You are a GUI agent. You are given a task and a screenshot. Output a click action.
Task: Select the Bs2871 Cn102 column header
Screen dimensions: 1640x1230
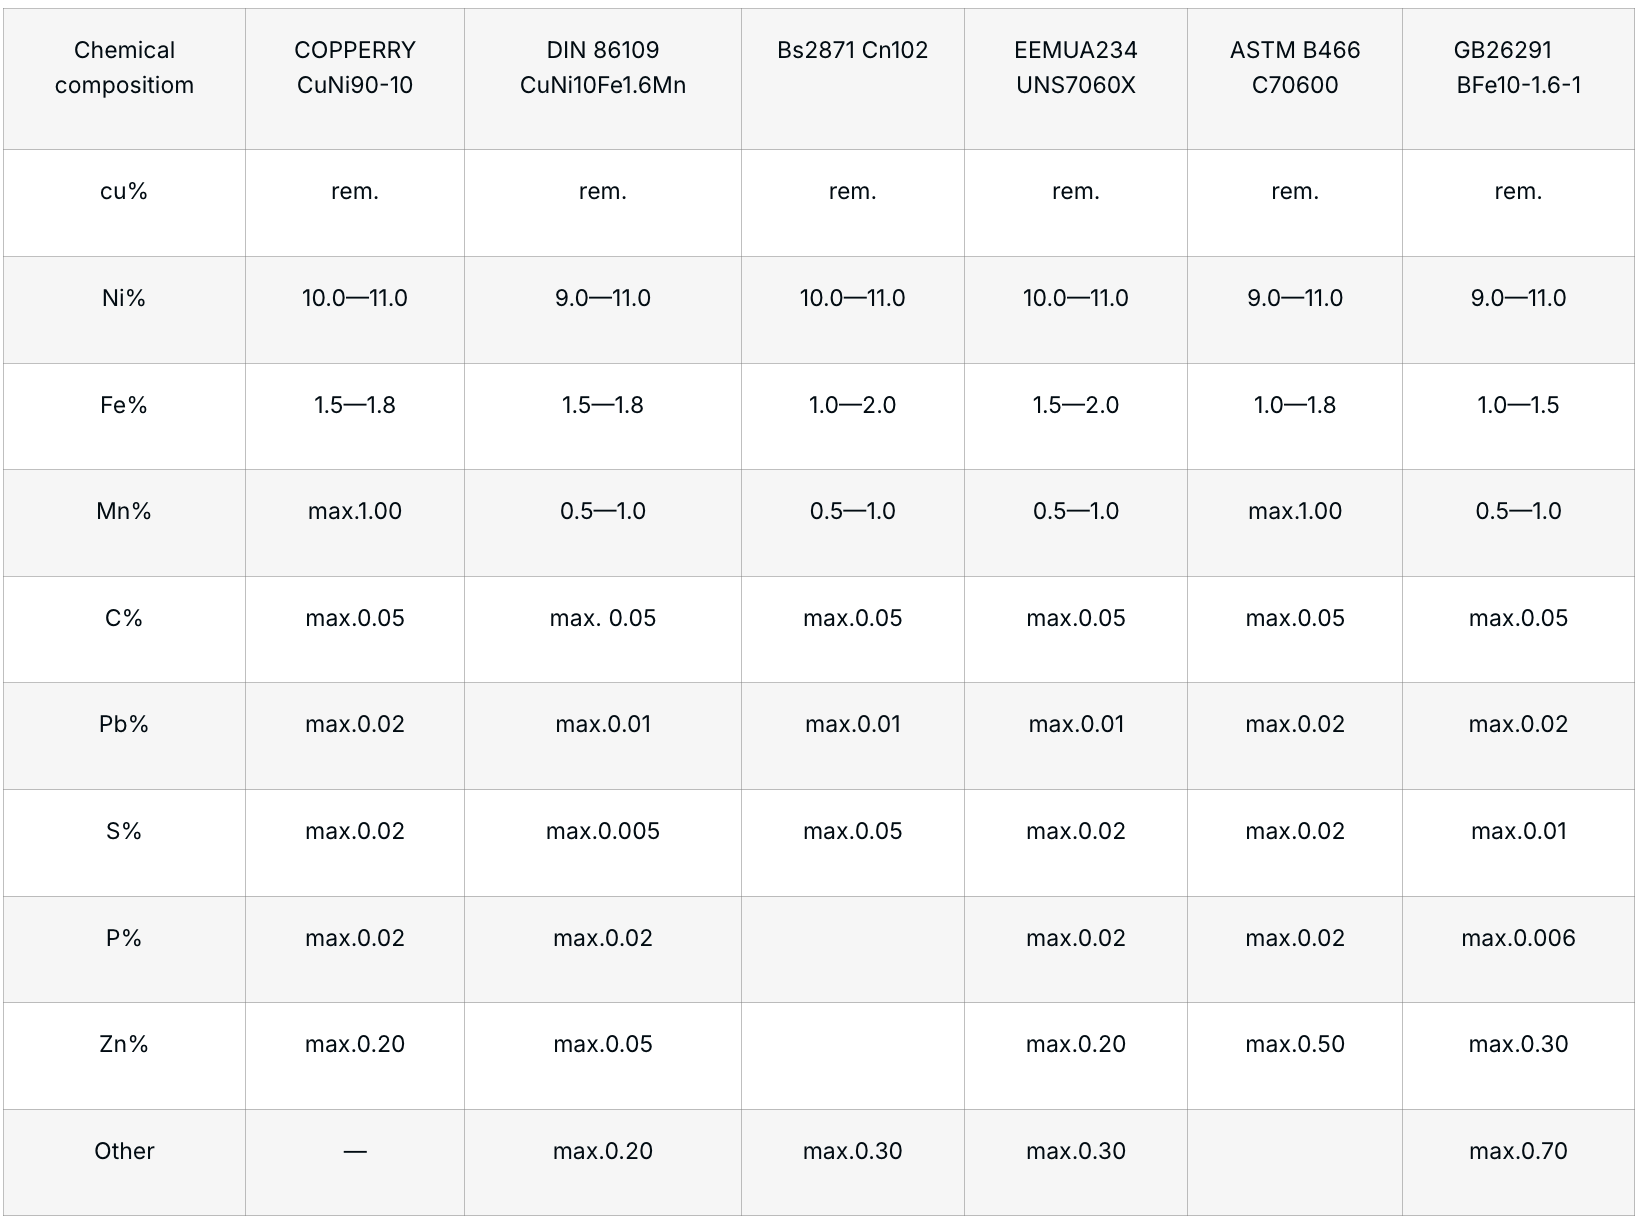pyautogui.click(x=852, y=51)
